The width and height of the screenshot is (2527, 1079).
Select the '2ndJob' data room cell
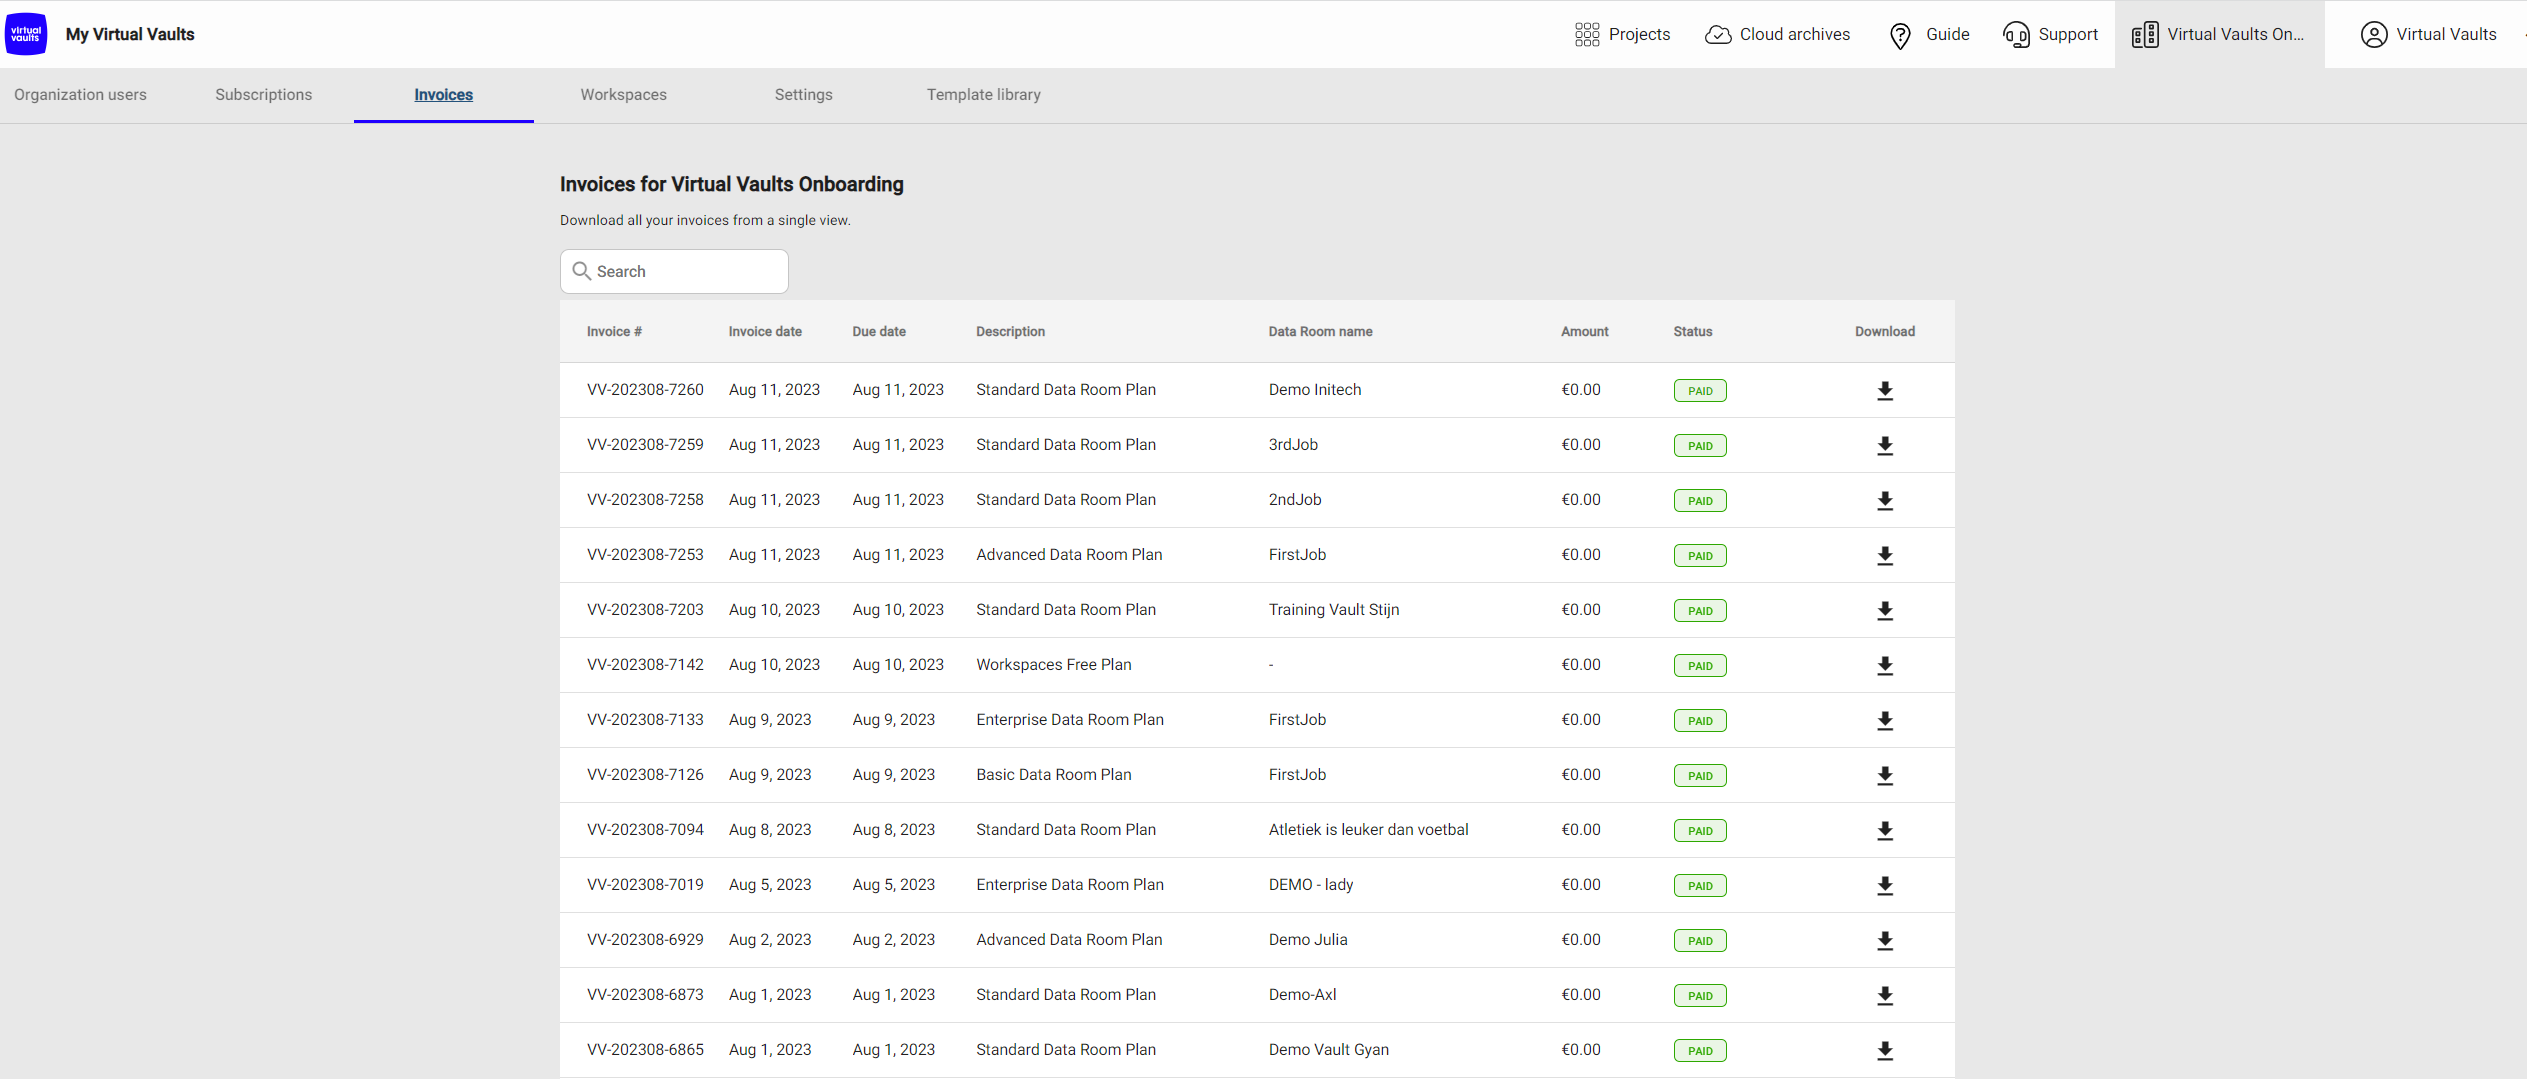pos(1295,500)
